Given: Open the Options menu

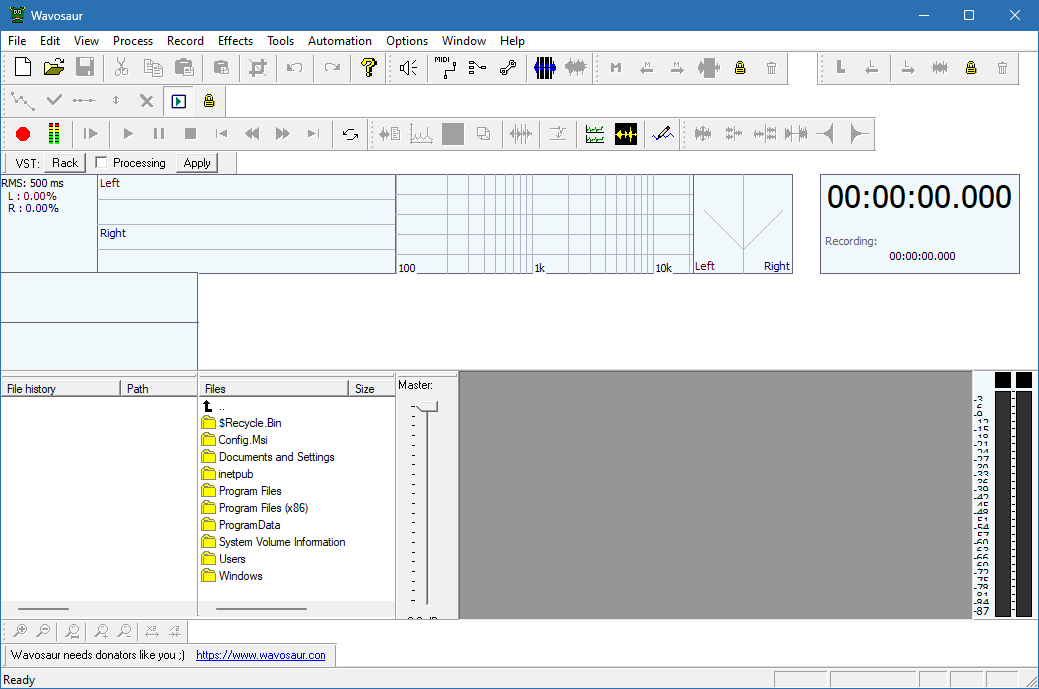Looking at the screenshot, I should click(x=407, y=40).
